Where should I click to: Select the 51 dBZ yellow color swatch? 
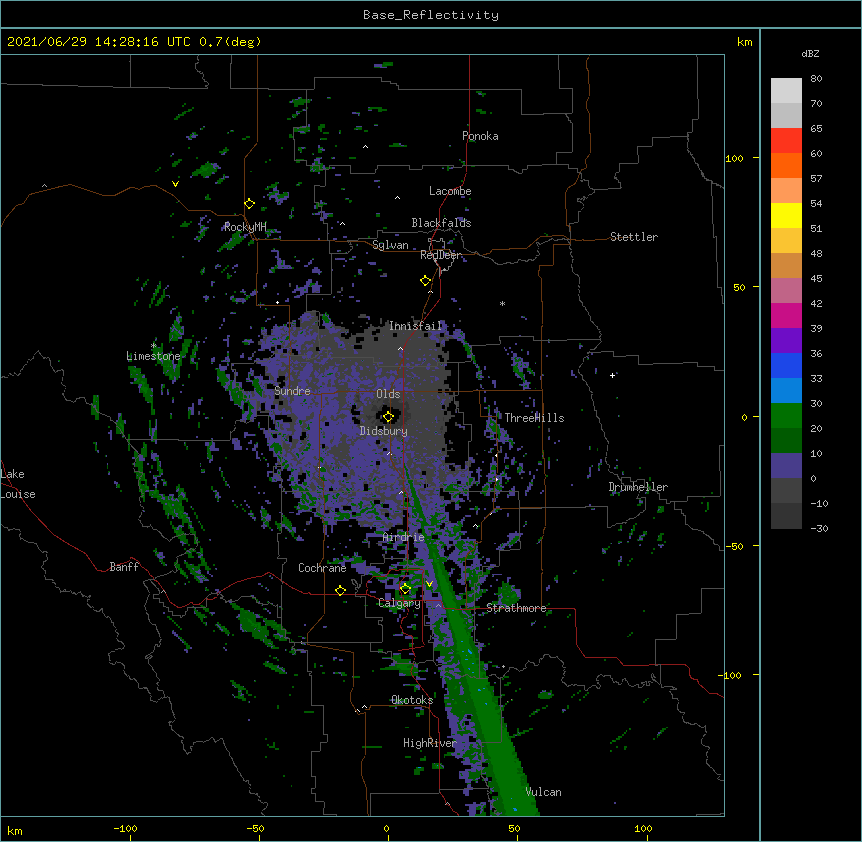pyautogui.click(x=786, y=215)
